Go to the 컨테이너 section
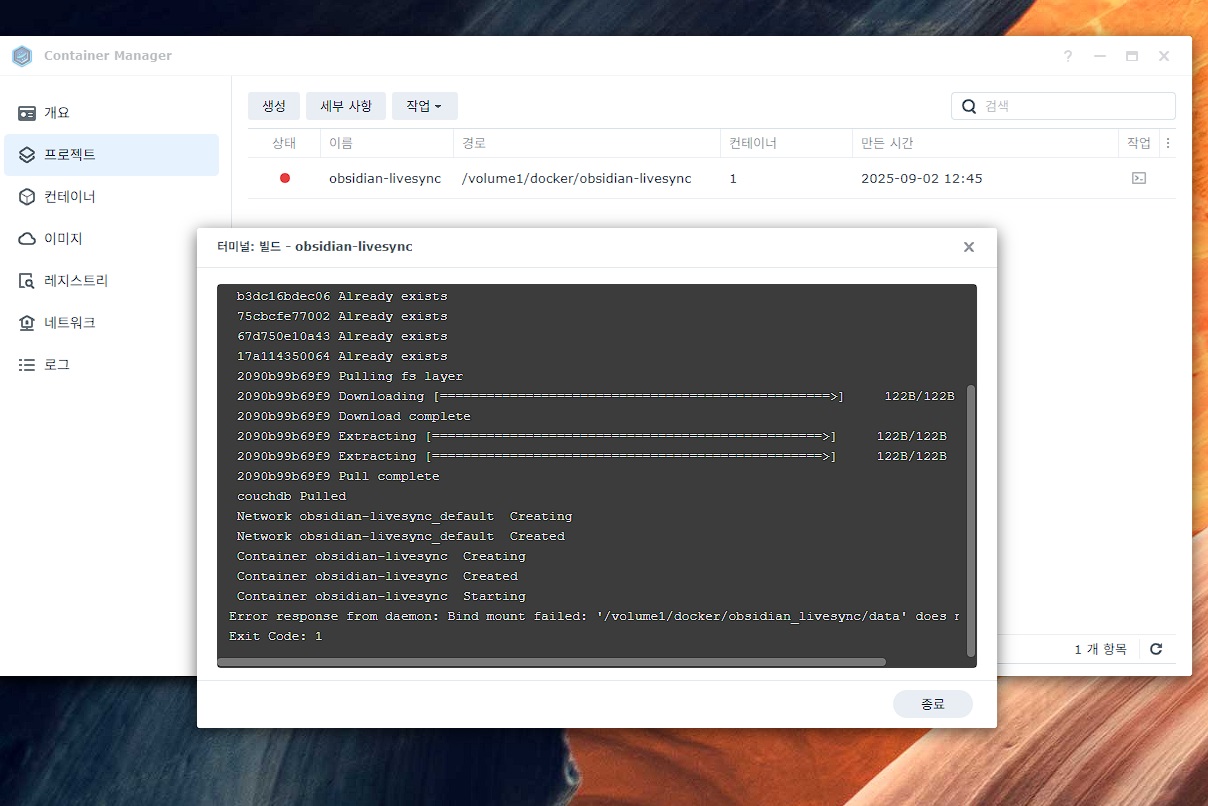 pos(70,197)
